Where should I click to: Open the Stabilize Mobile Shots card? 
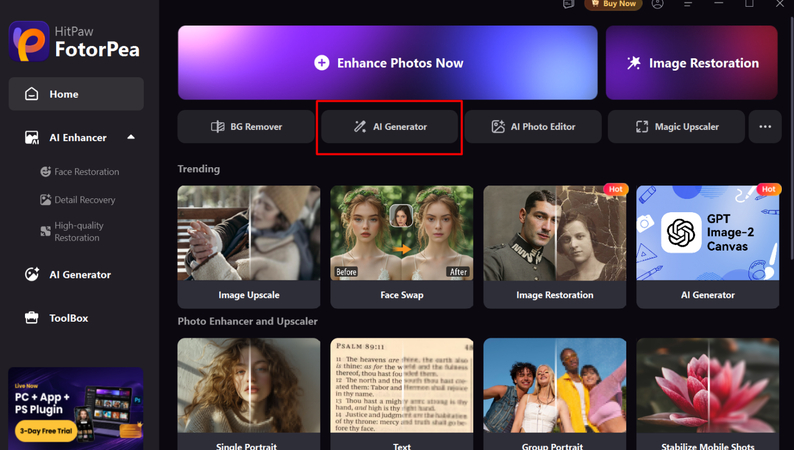tap(707, 394)
